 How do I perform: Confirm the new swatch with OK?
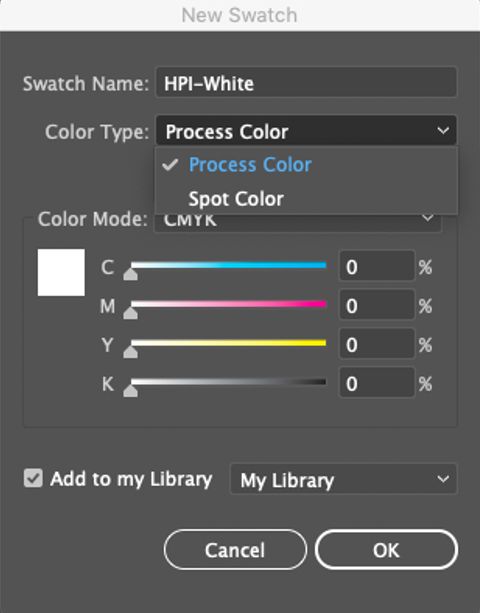(x=386, y=550)
